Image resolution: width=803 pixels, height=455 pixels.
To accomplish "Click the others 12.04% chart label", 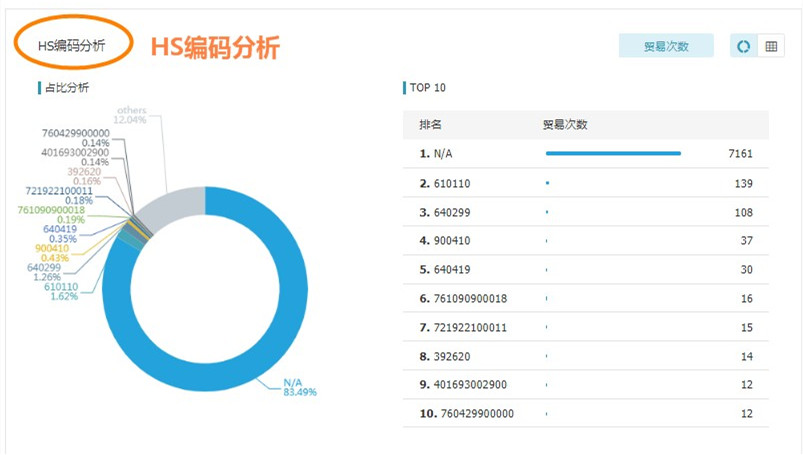I will [130, 115].
